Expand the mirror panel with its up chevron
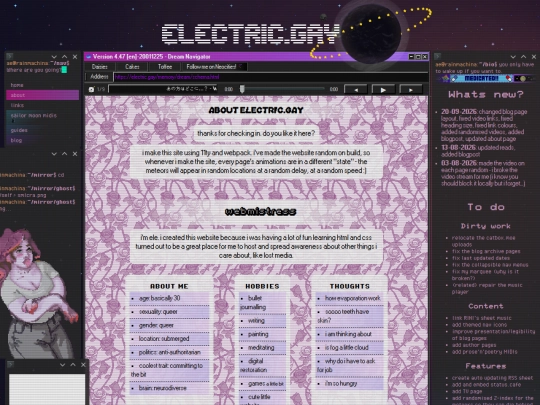This screenshot has width=540, height=405. click(x=64, y=154)
